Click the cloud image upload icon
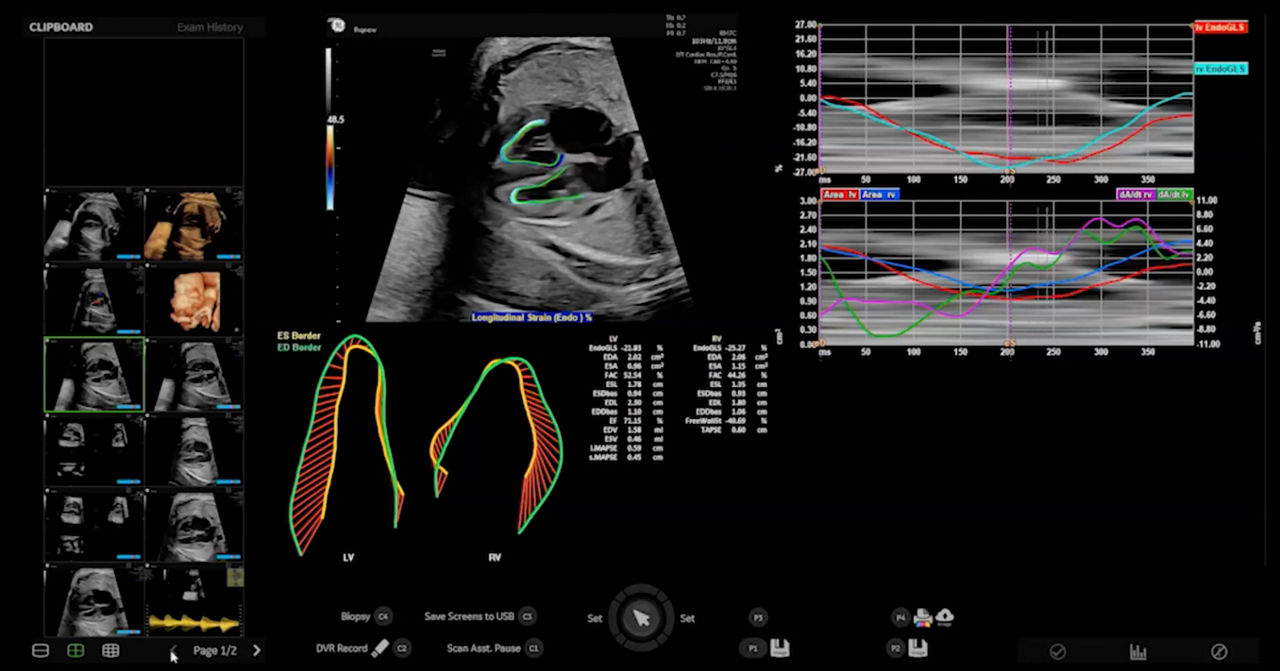Screen dimensions: 1280x671 pyautogui.click(x=944, y=618)
